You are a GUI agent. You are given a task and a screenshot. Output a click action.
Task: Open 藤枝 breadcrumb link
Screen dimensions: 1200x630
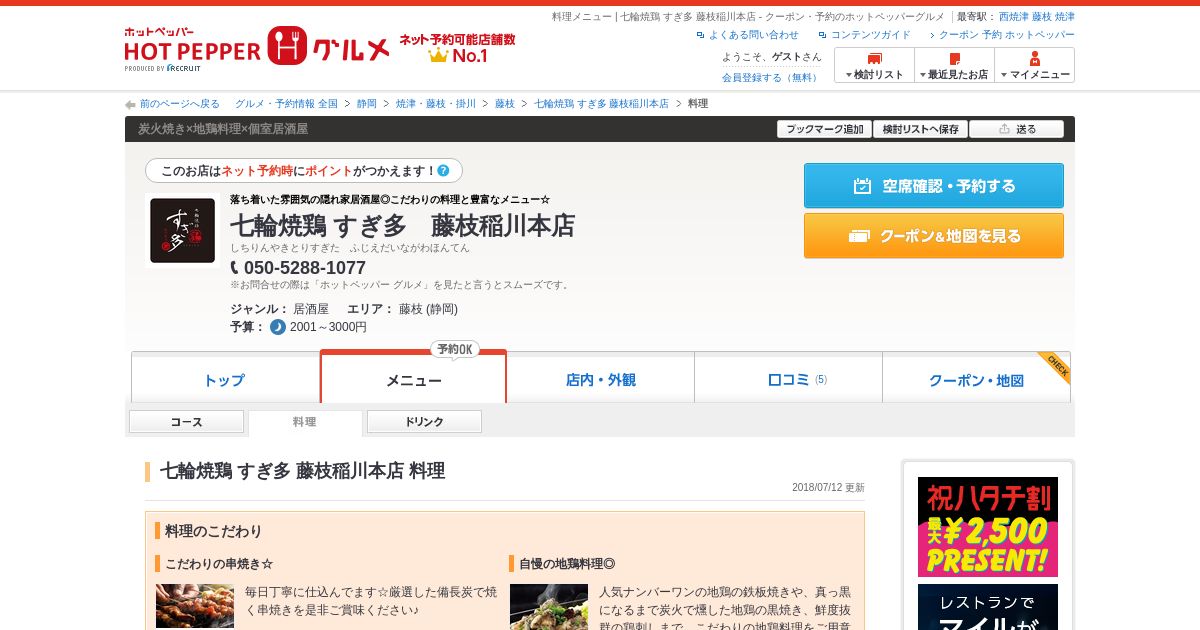tap(505, 104)
